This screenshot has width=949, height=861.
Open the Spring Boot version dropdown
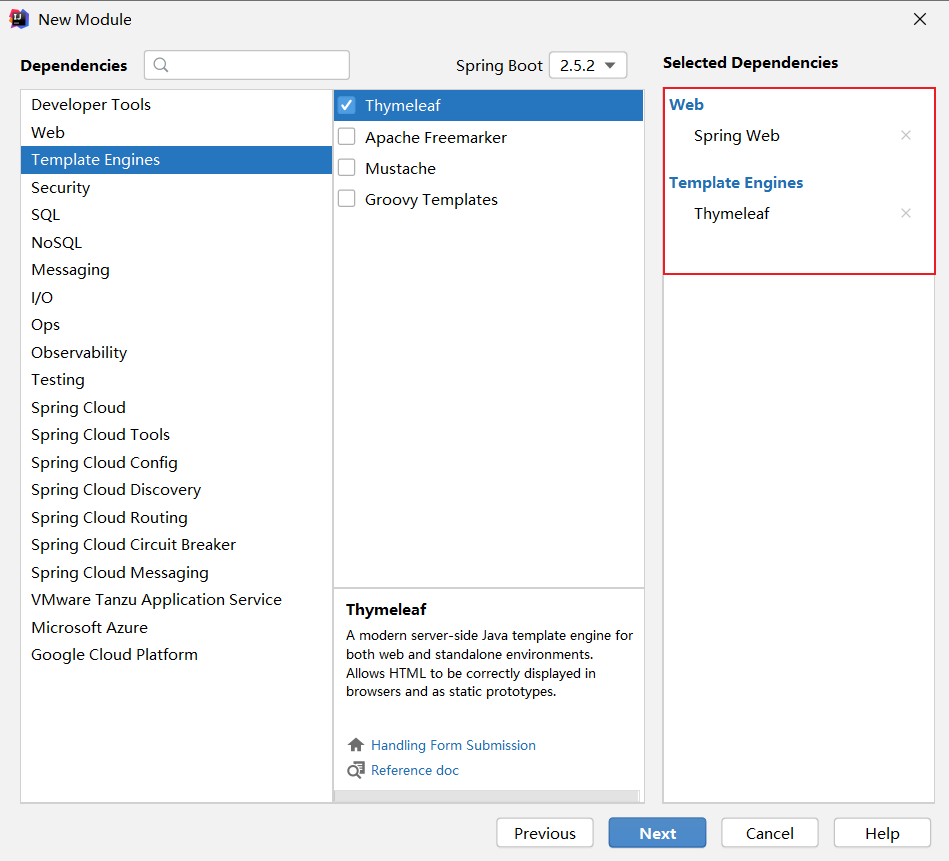[588, 65]
